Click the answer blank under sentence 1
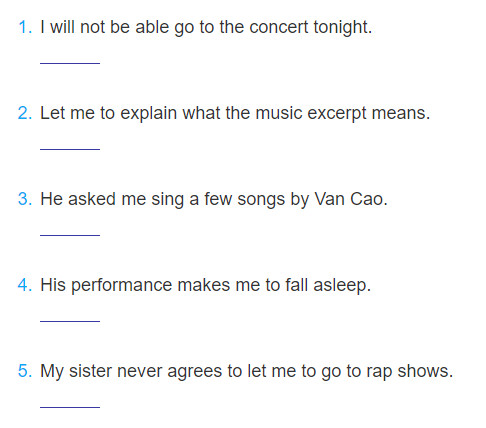 (70, 62)
